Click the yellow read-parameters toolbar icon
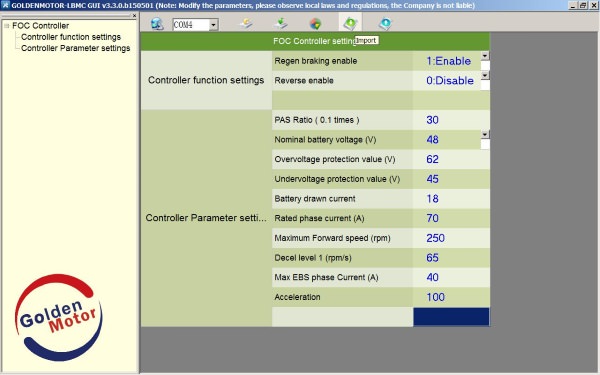The height and width of the screenshot is (375, 600). click(246, 24)
